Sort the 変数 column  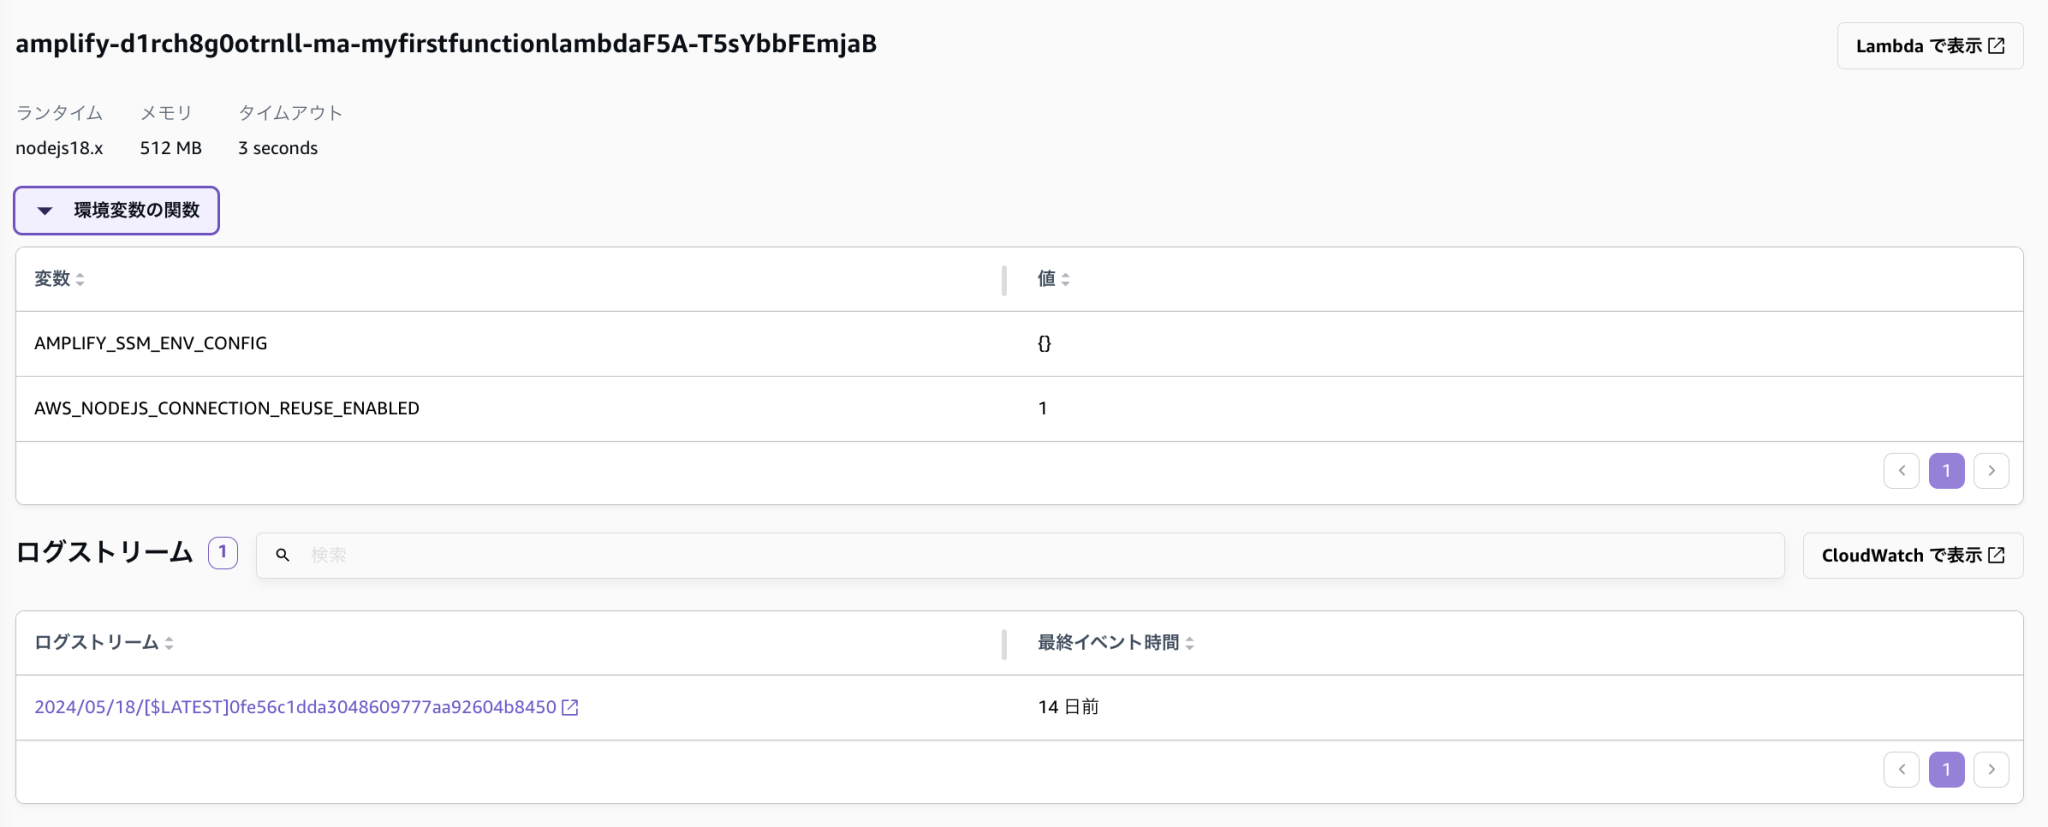tap(59, 279)
